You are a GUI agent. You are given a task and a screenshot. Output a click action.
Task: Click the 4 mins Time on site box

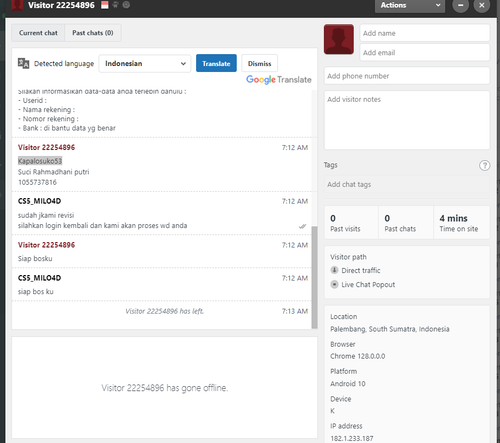coord(462,222)
